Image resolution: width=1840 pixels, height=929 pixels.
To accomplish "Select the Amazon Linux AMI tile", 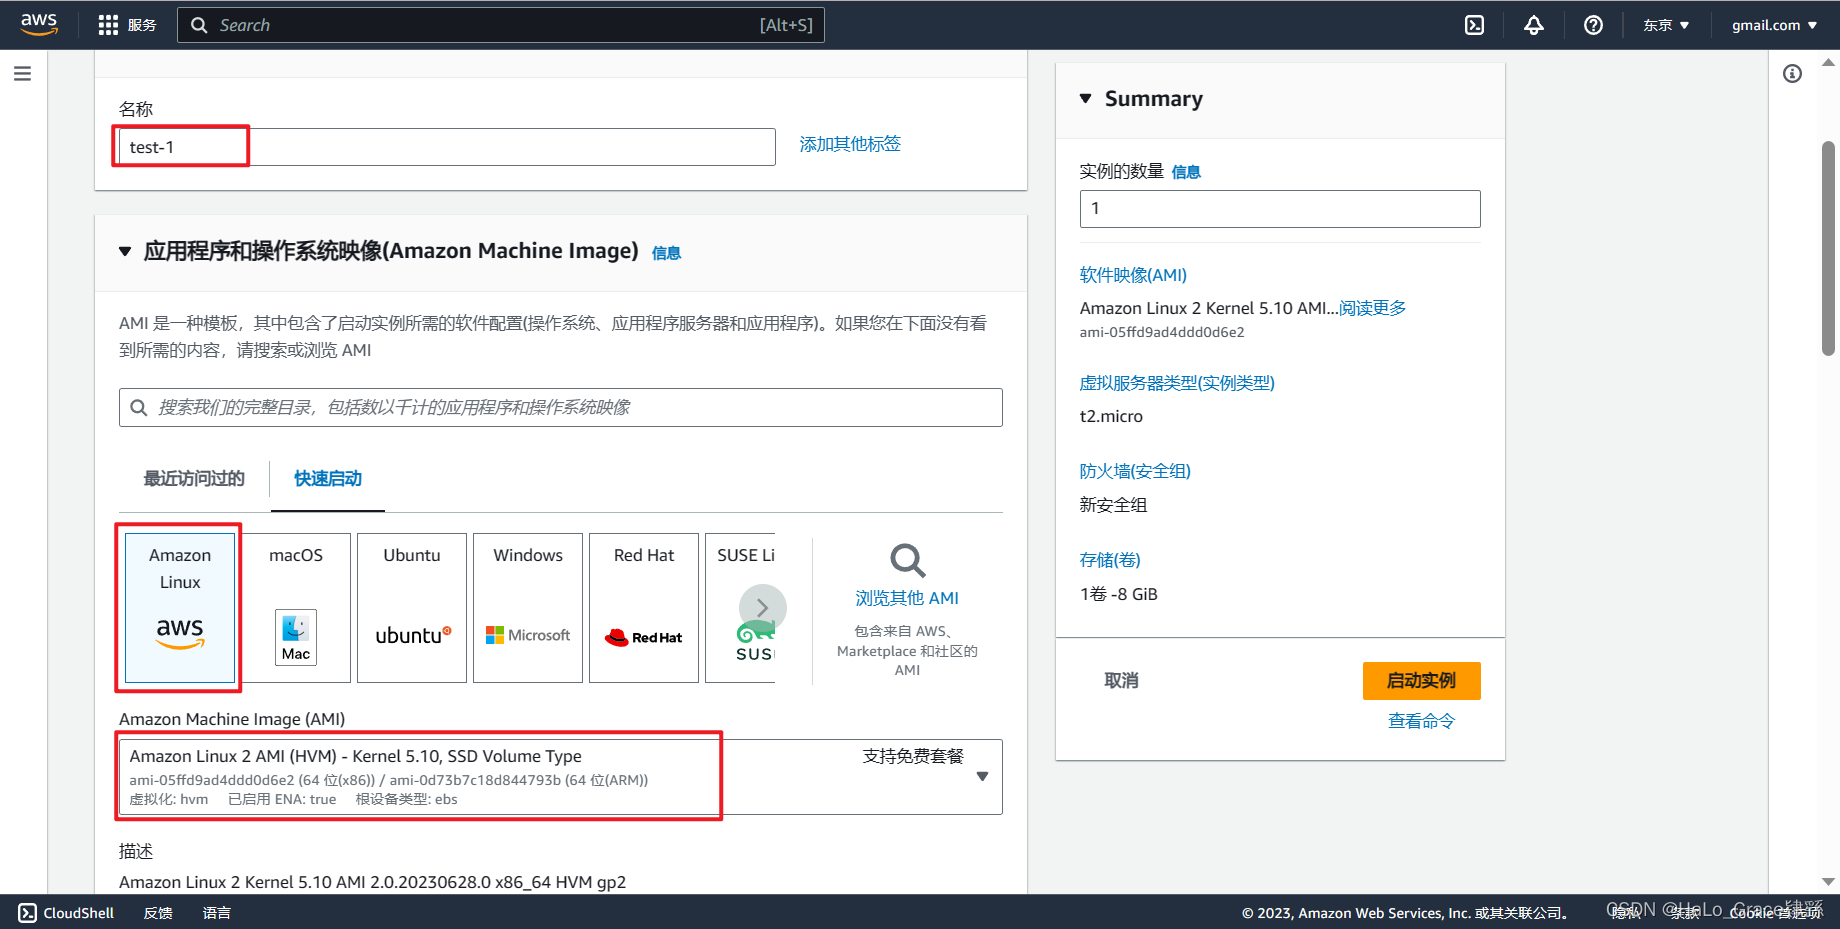I will (x=180, y=608).
